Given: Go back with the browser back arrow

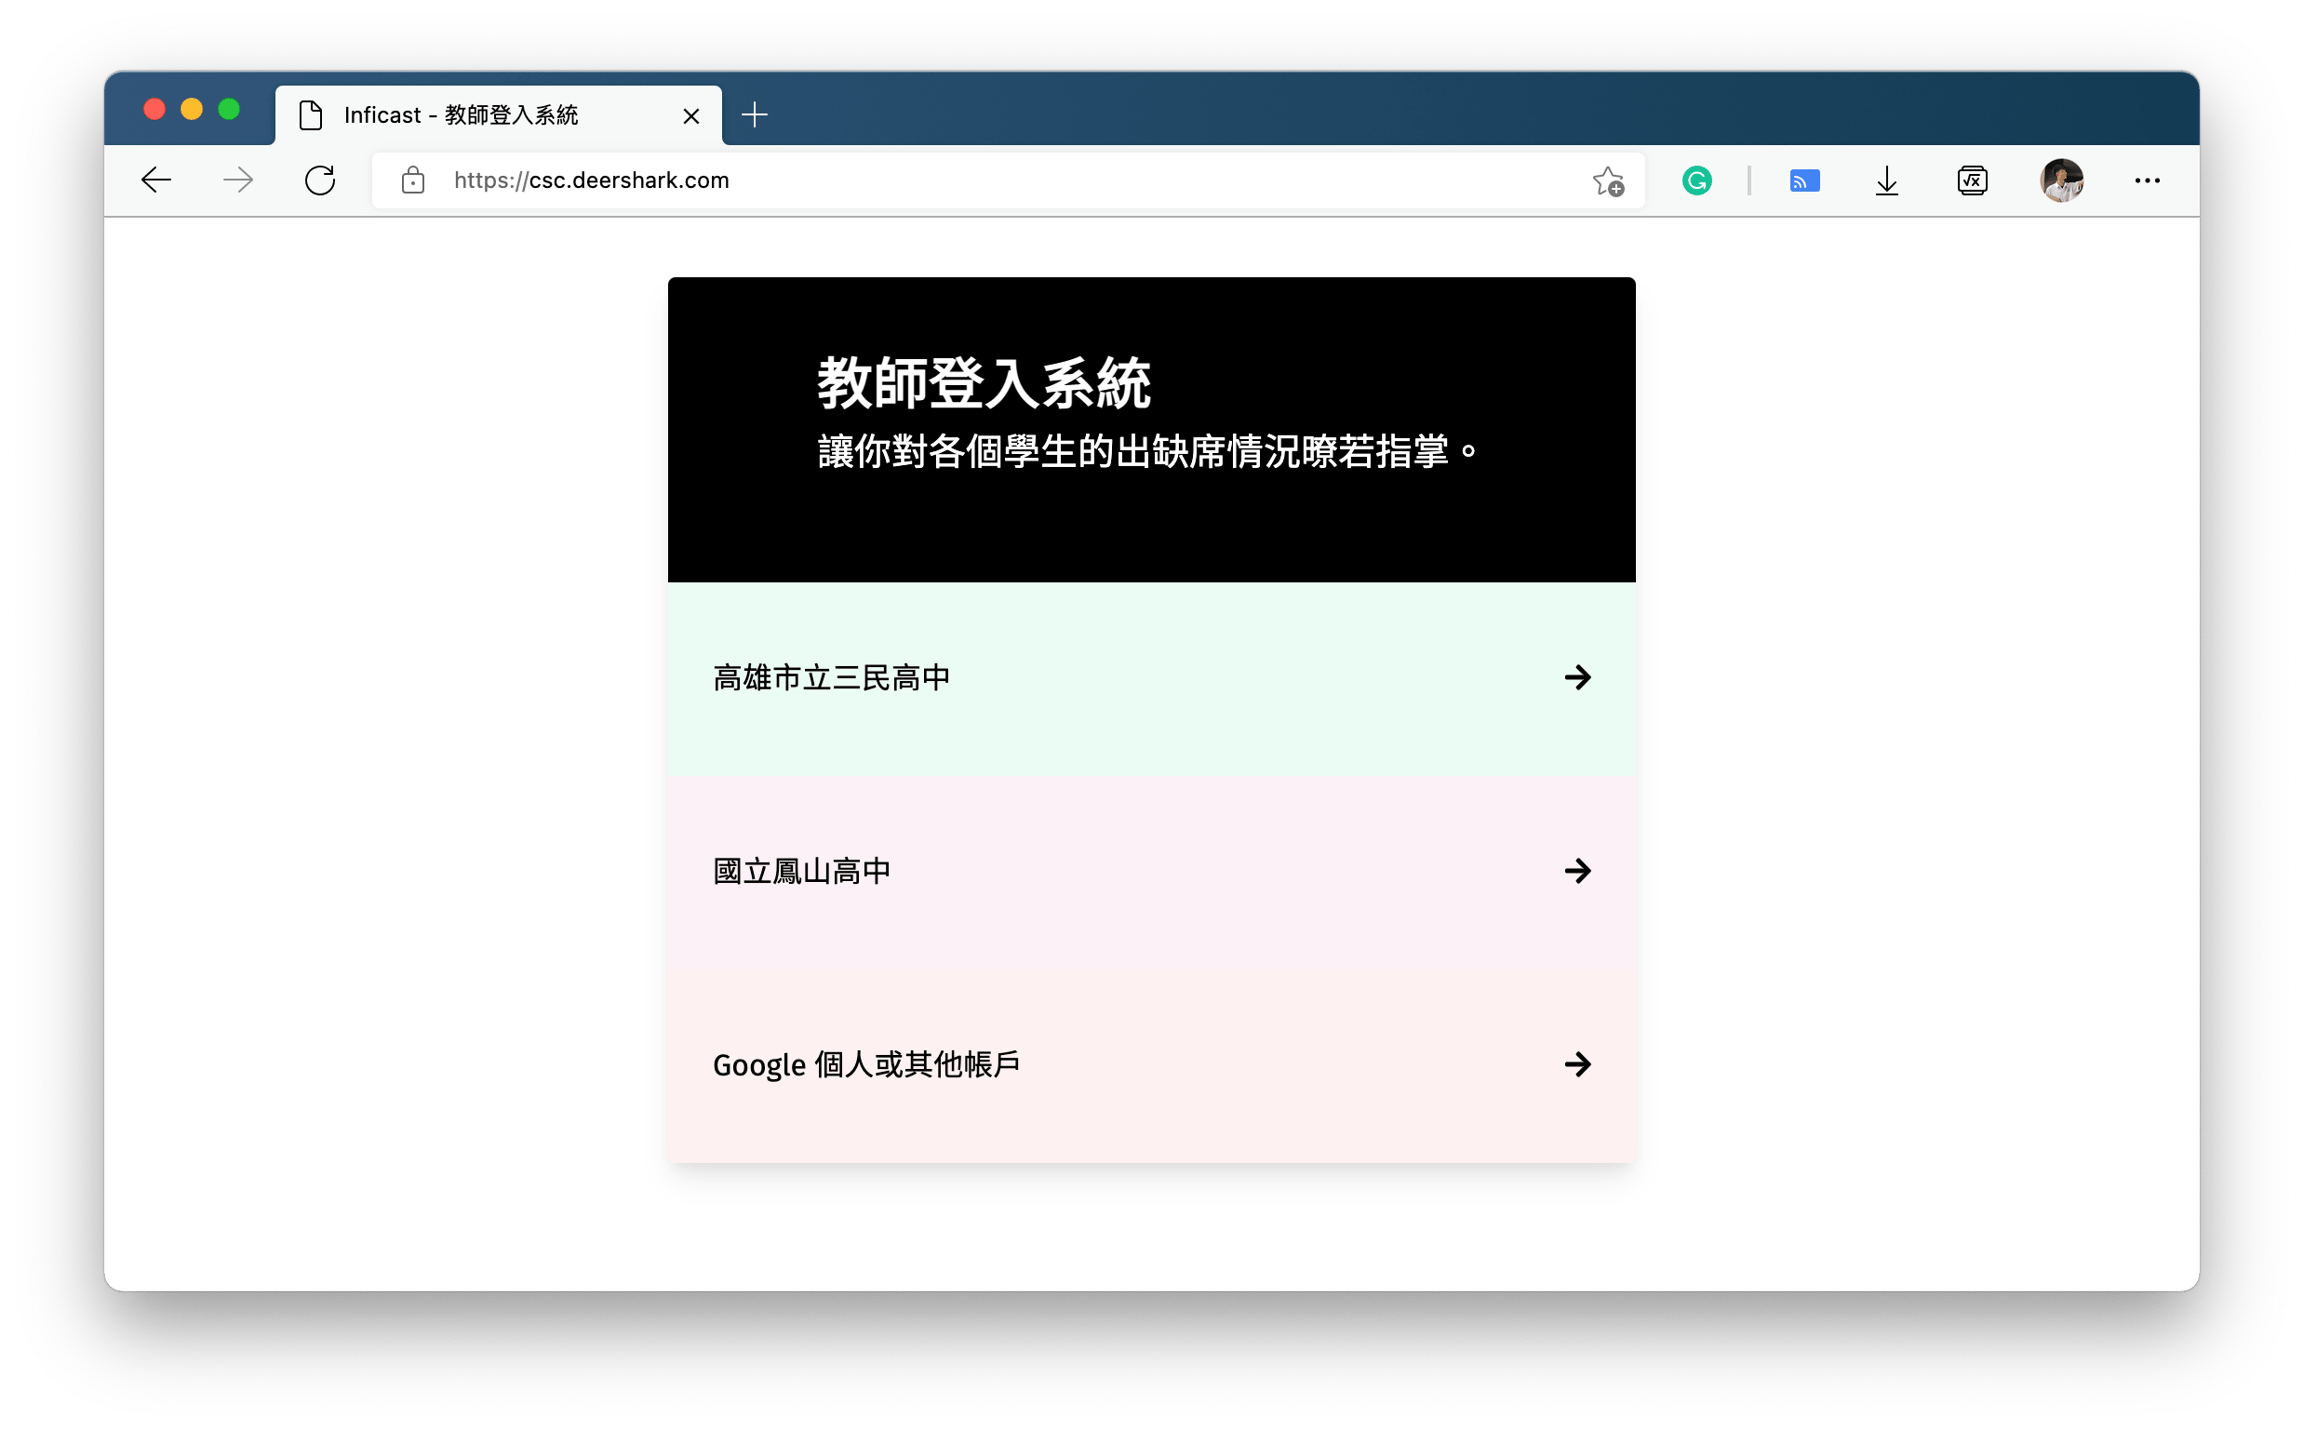Looking at the screenshot, I should click(x=156, y=180).
